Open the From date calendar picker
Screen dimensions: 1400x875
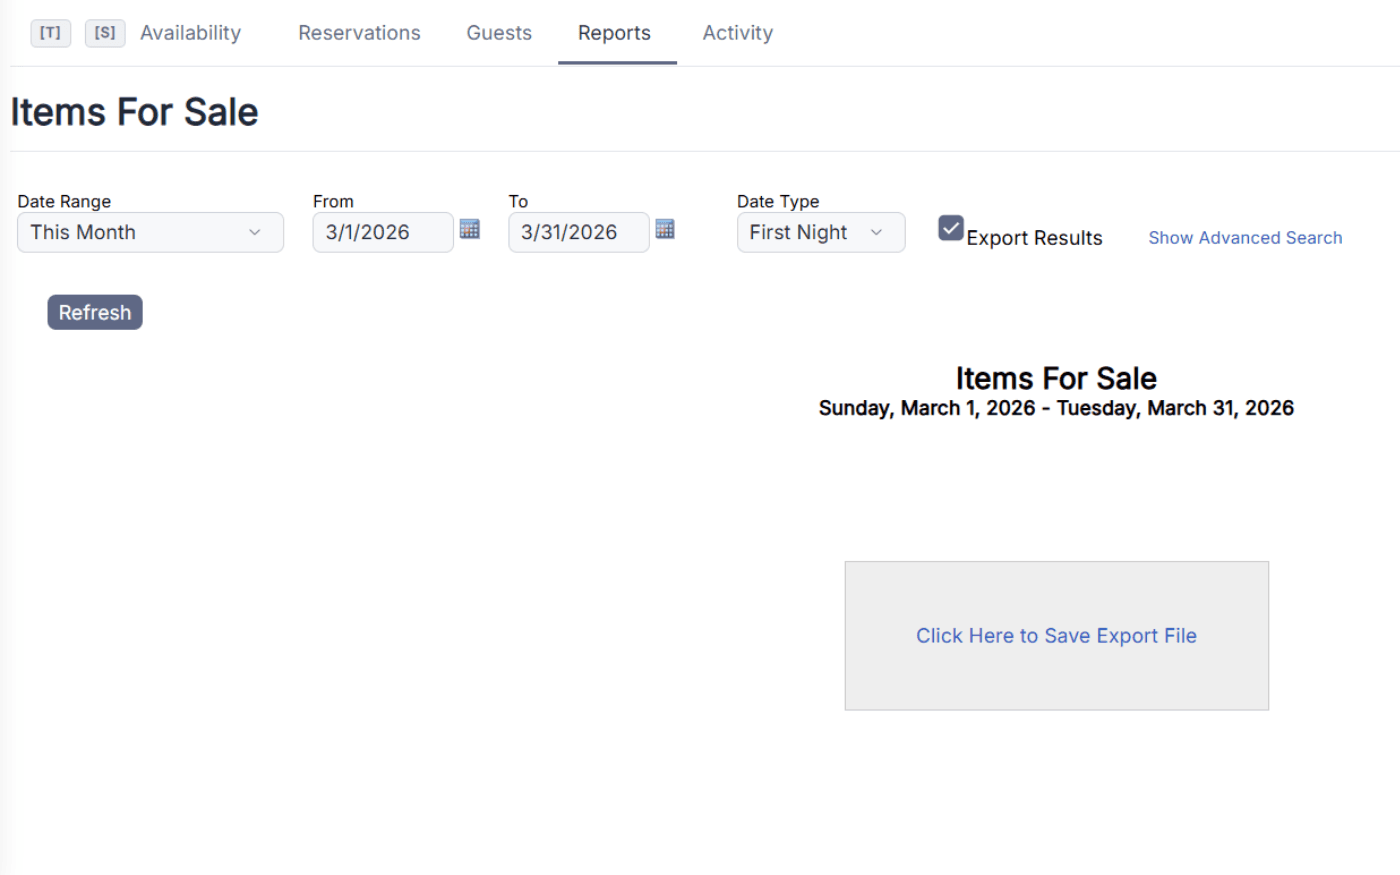[x=470, y=229]
